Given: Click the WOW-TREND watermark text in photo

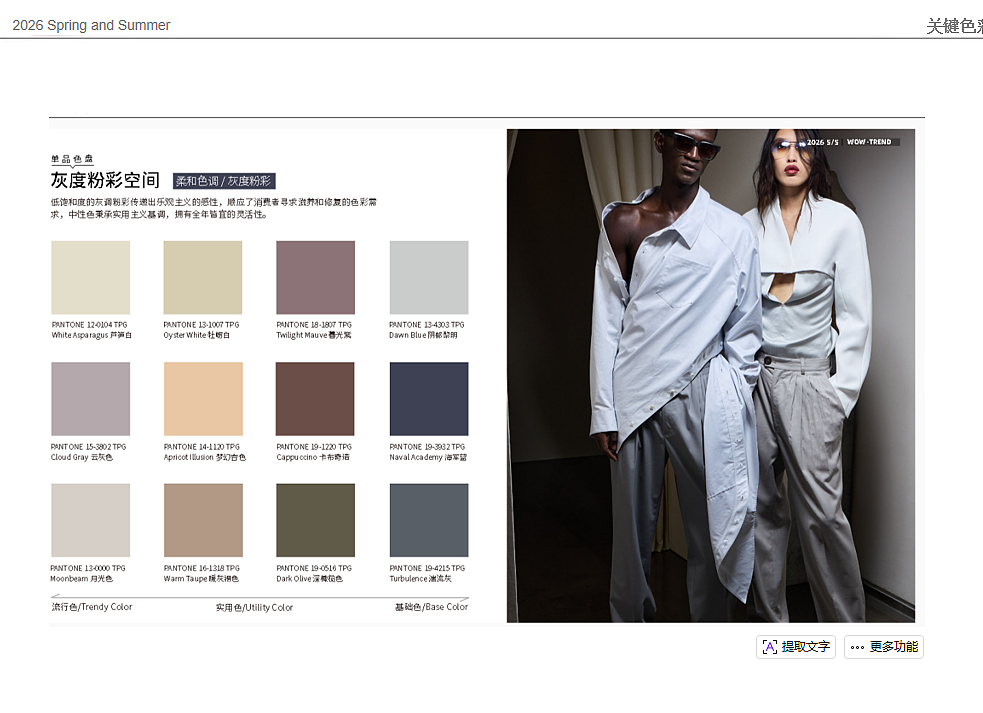Looking at the screenshot, I should tap(869, 142).
